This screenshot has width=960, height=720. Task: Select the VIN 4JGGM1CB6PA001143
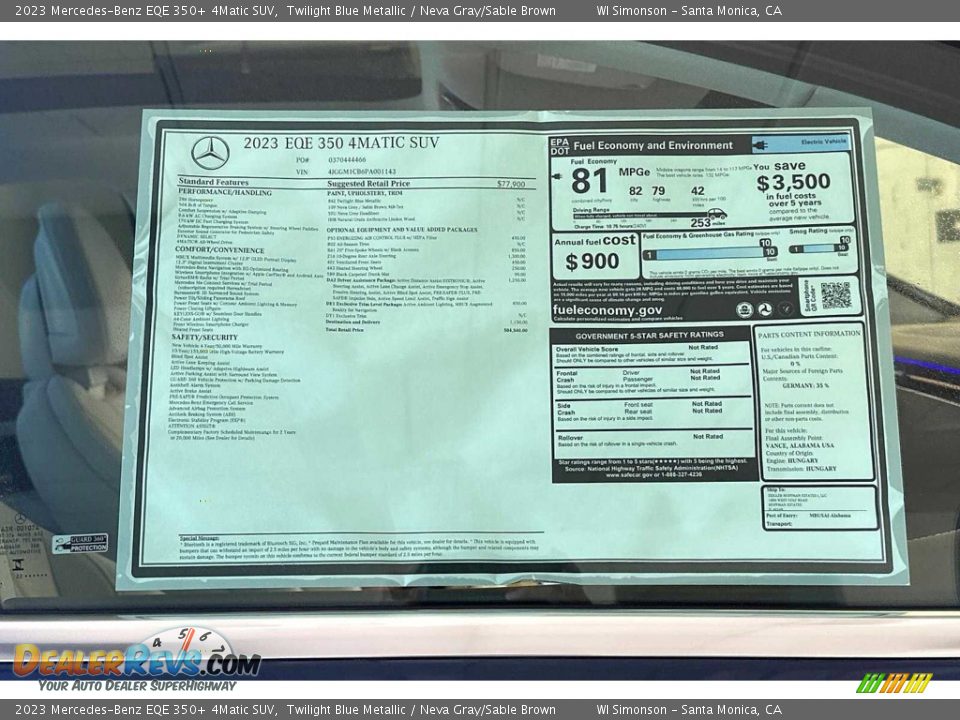(362, 172)
